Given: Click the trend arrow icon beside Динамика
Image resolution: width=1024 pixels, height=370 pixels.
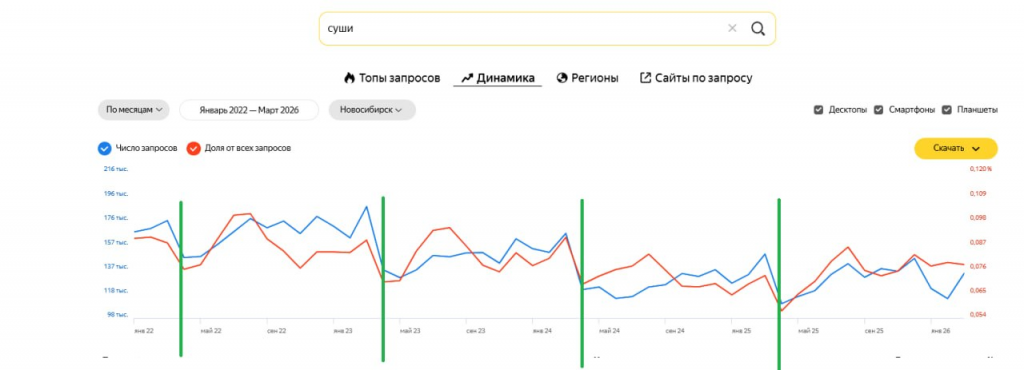Looking at the screenshot, I should pyautogui.click(x=467, y=78).
